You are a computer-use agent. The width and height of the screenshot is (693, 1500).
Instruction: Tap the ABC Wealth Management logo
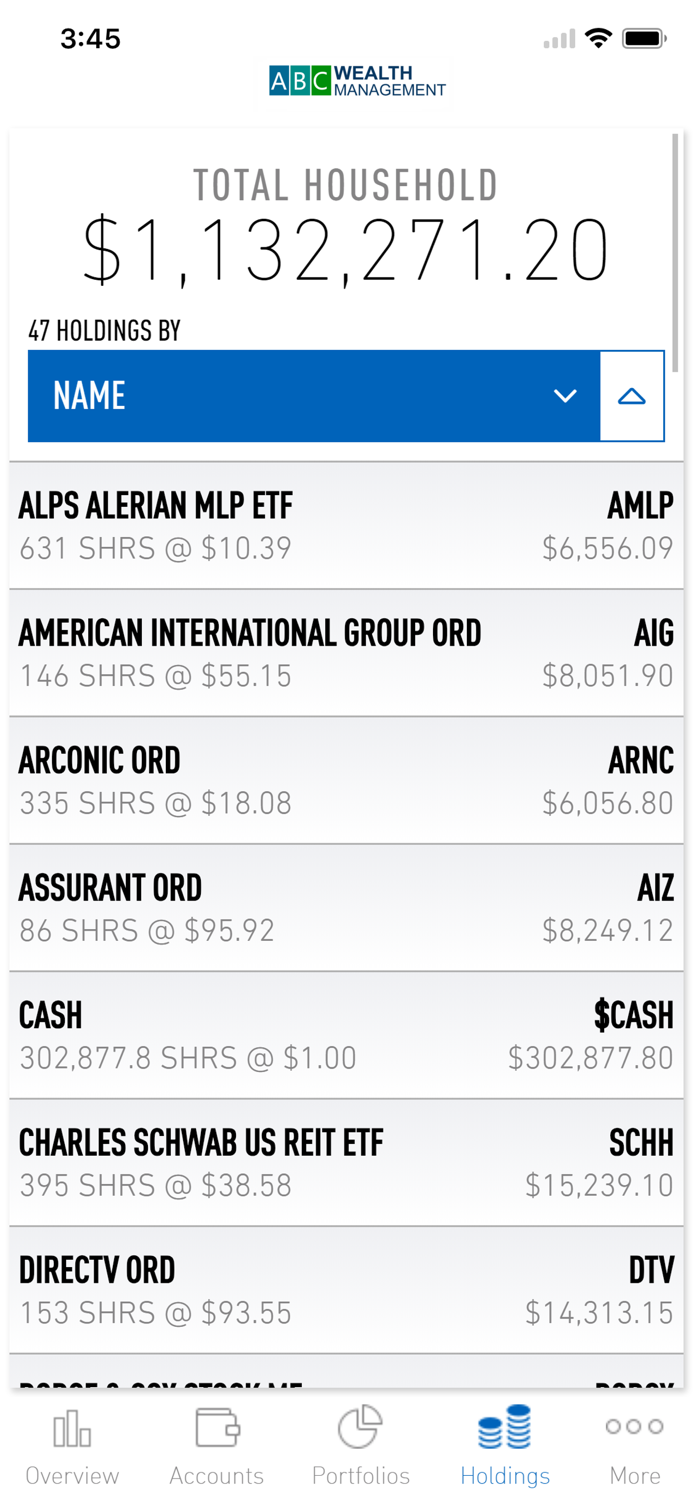[356, 80]
